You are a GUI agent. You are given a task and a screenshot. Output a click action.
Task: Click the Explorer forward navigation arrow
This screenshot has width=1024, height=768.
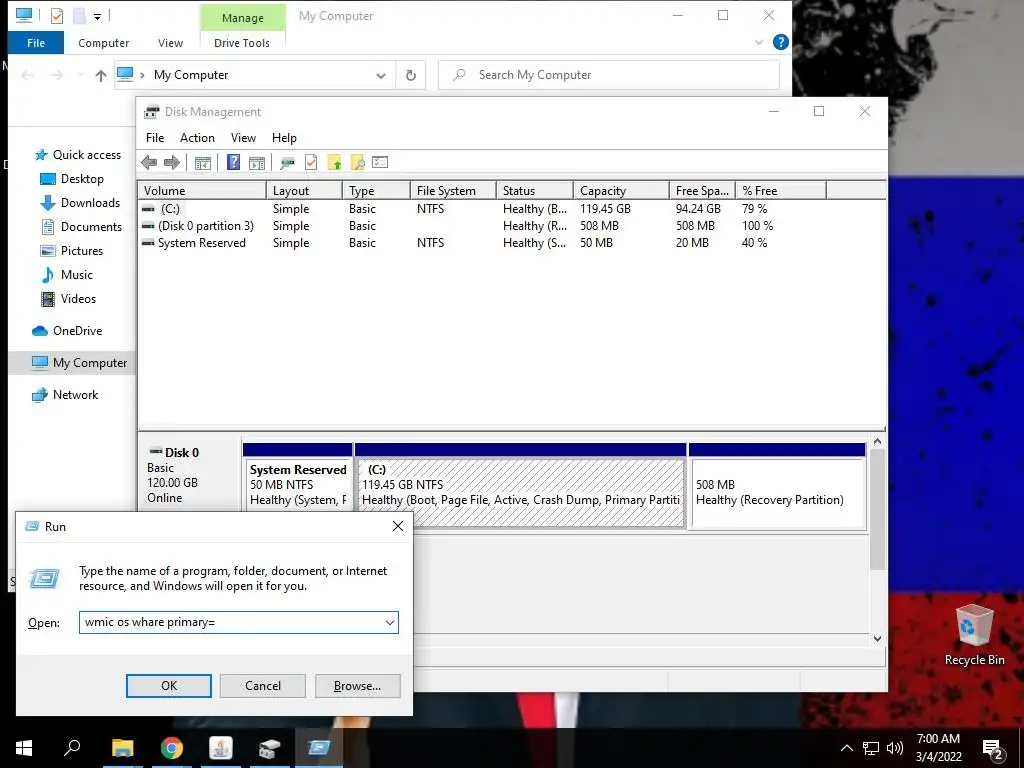pos(57,76)
